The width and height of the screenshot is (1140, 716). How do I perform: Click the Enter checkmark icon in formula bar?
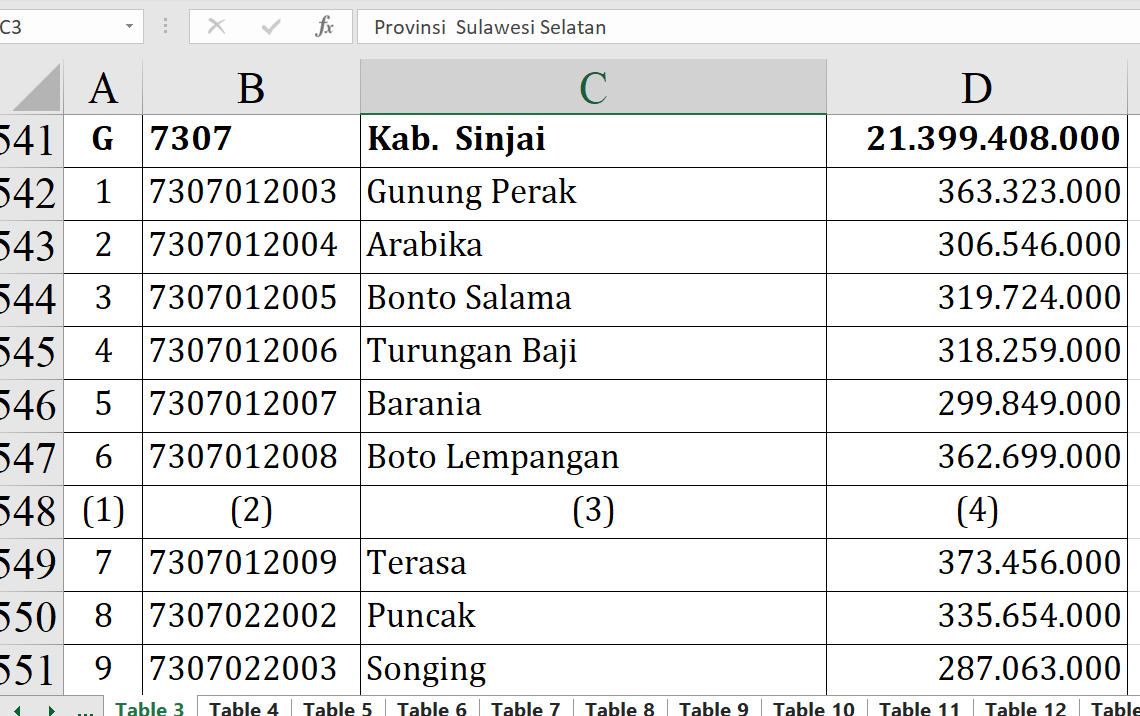pyautogui.click(x=270, y=27)
